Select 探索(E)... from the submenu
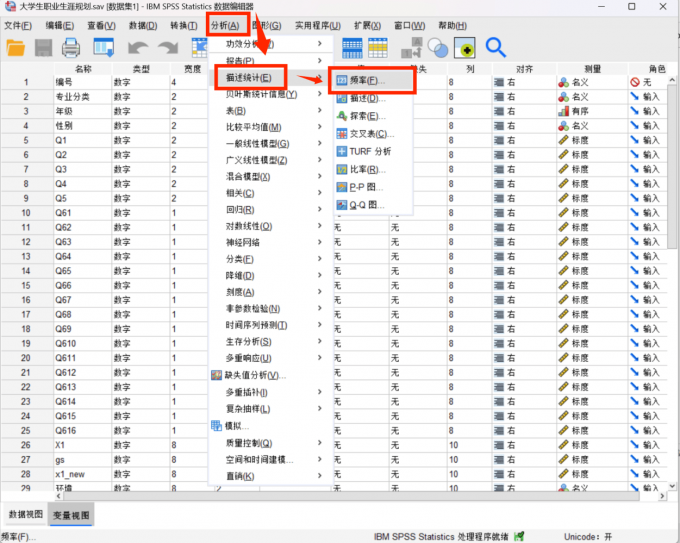 tap(374, 116)
